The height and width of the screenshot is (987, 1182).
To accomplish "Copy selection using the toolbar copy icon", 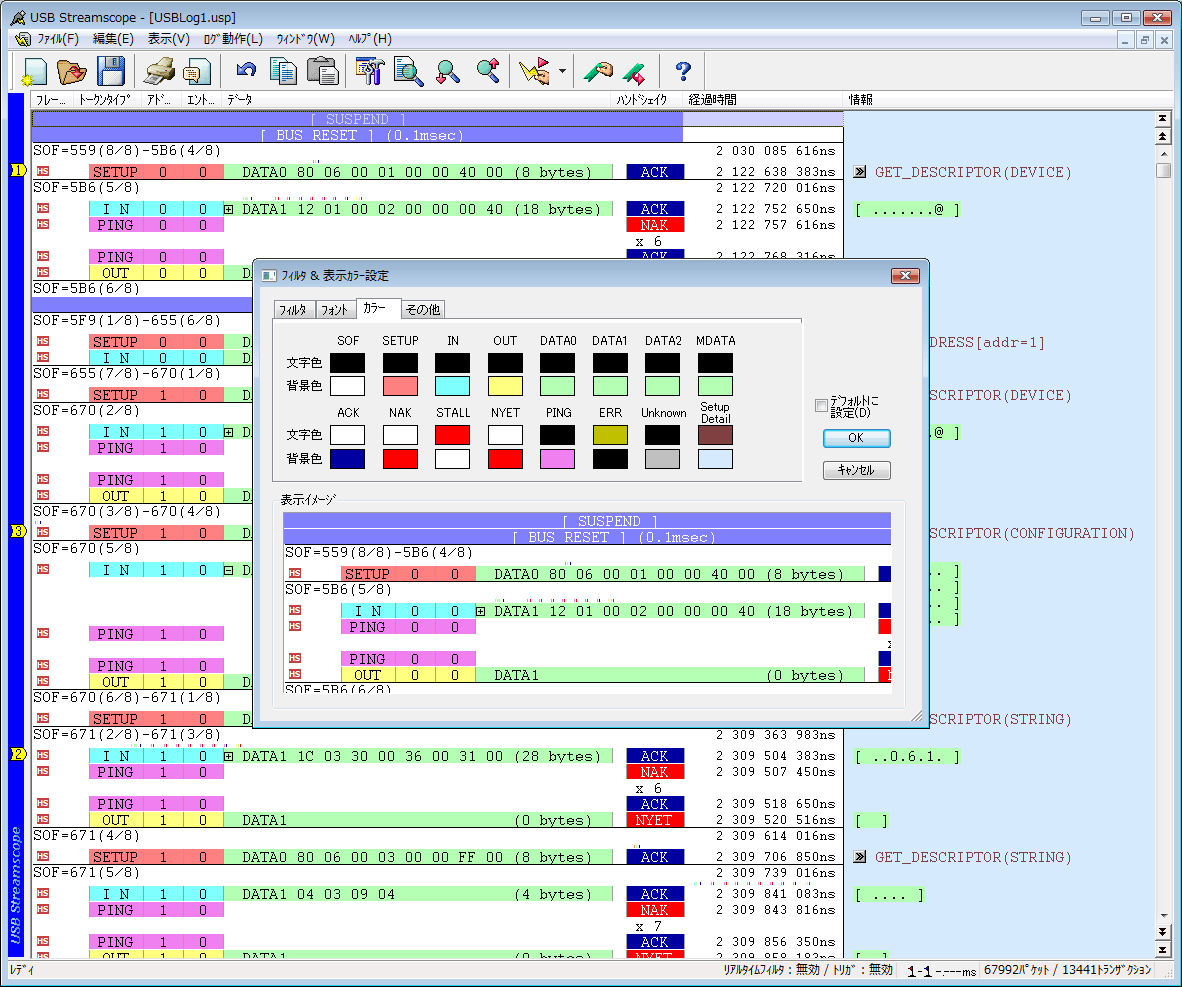I will tap(283, 72).
